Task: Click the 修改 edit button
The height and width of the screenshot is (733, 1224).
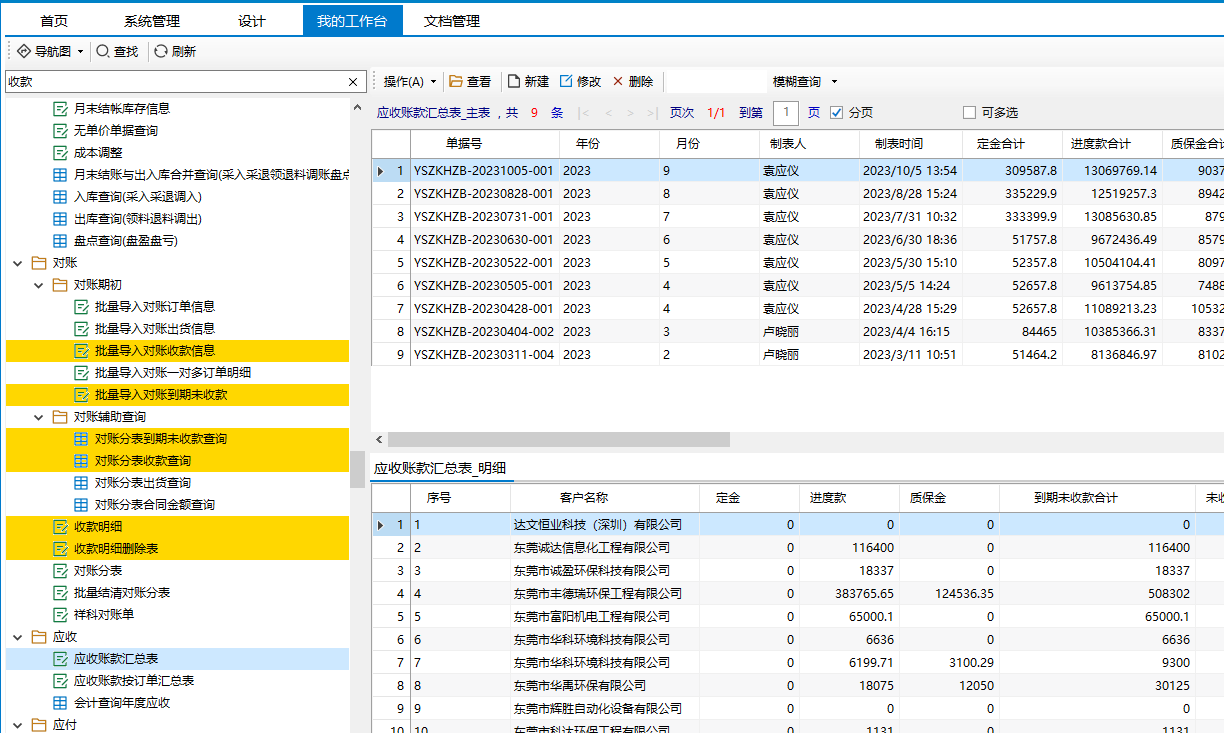Action: (x=580, y=81)
